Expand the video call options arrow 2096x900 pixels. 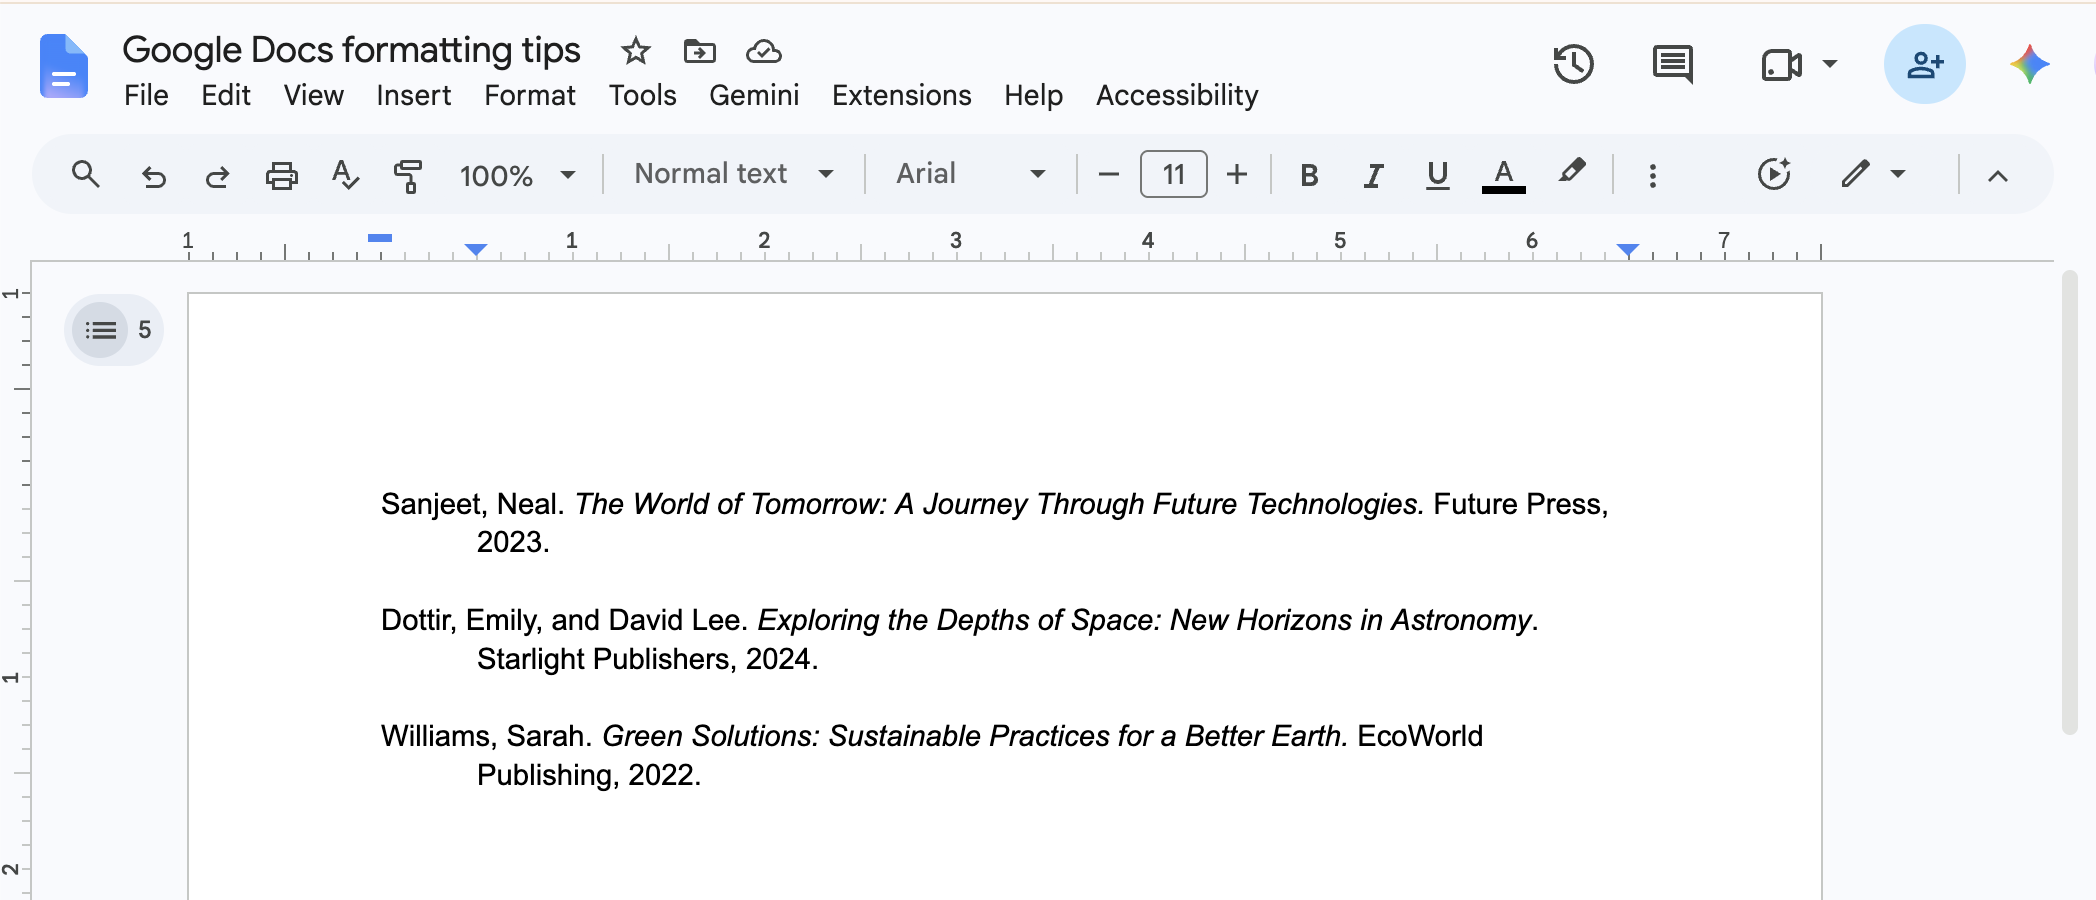click(1830, 64)
